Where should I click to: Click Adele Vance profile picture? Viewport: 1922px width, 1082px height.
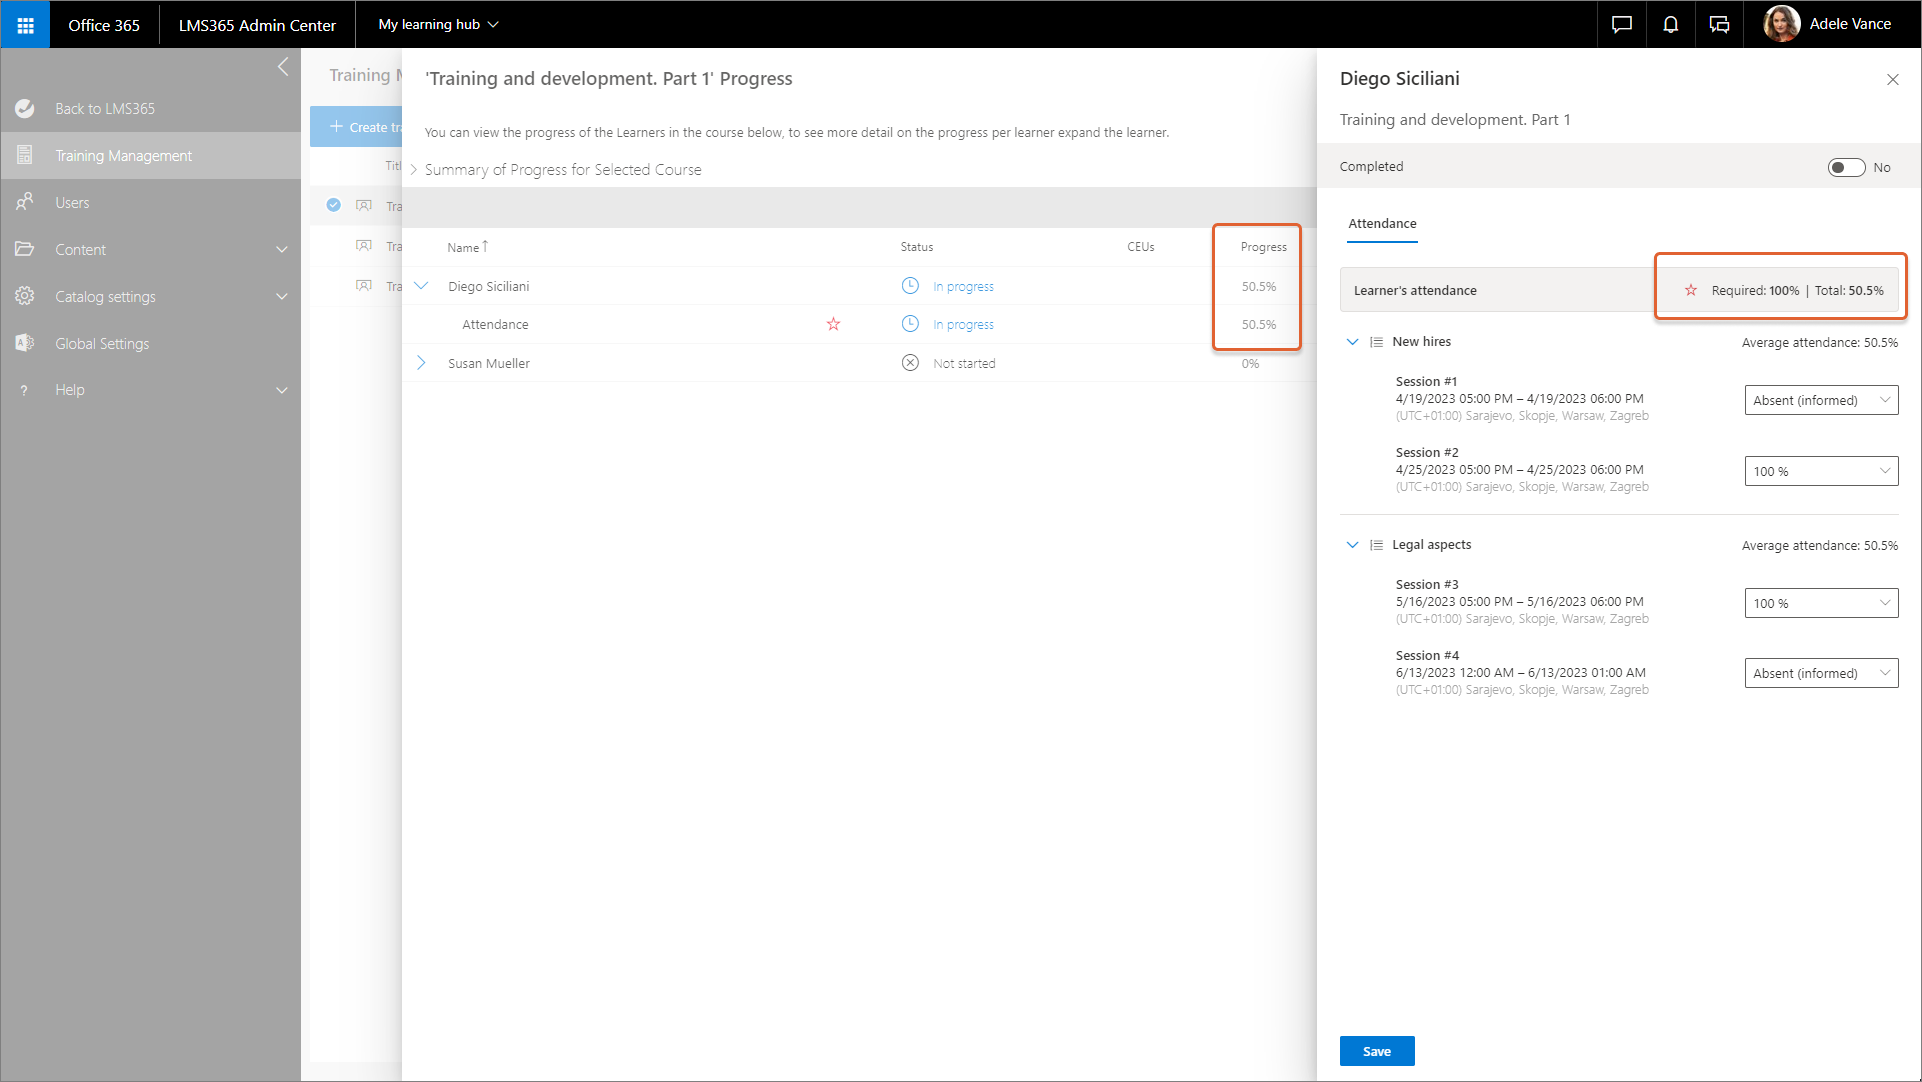click(x=1781, y=24)
